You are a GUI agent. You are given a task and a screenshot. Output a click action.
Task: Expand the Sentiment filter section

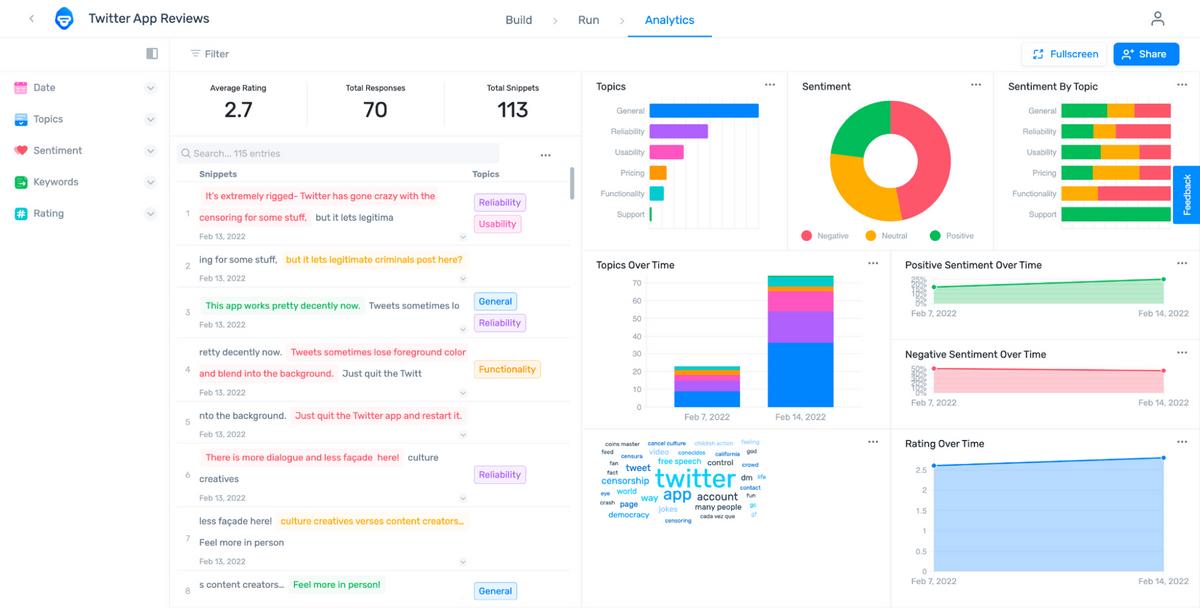(85, 151)
